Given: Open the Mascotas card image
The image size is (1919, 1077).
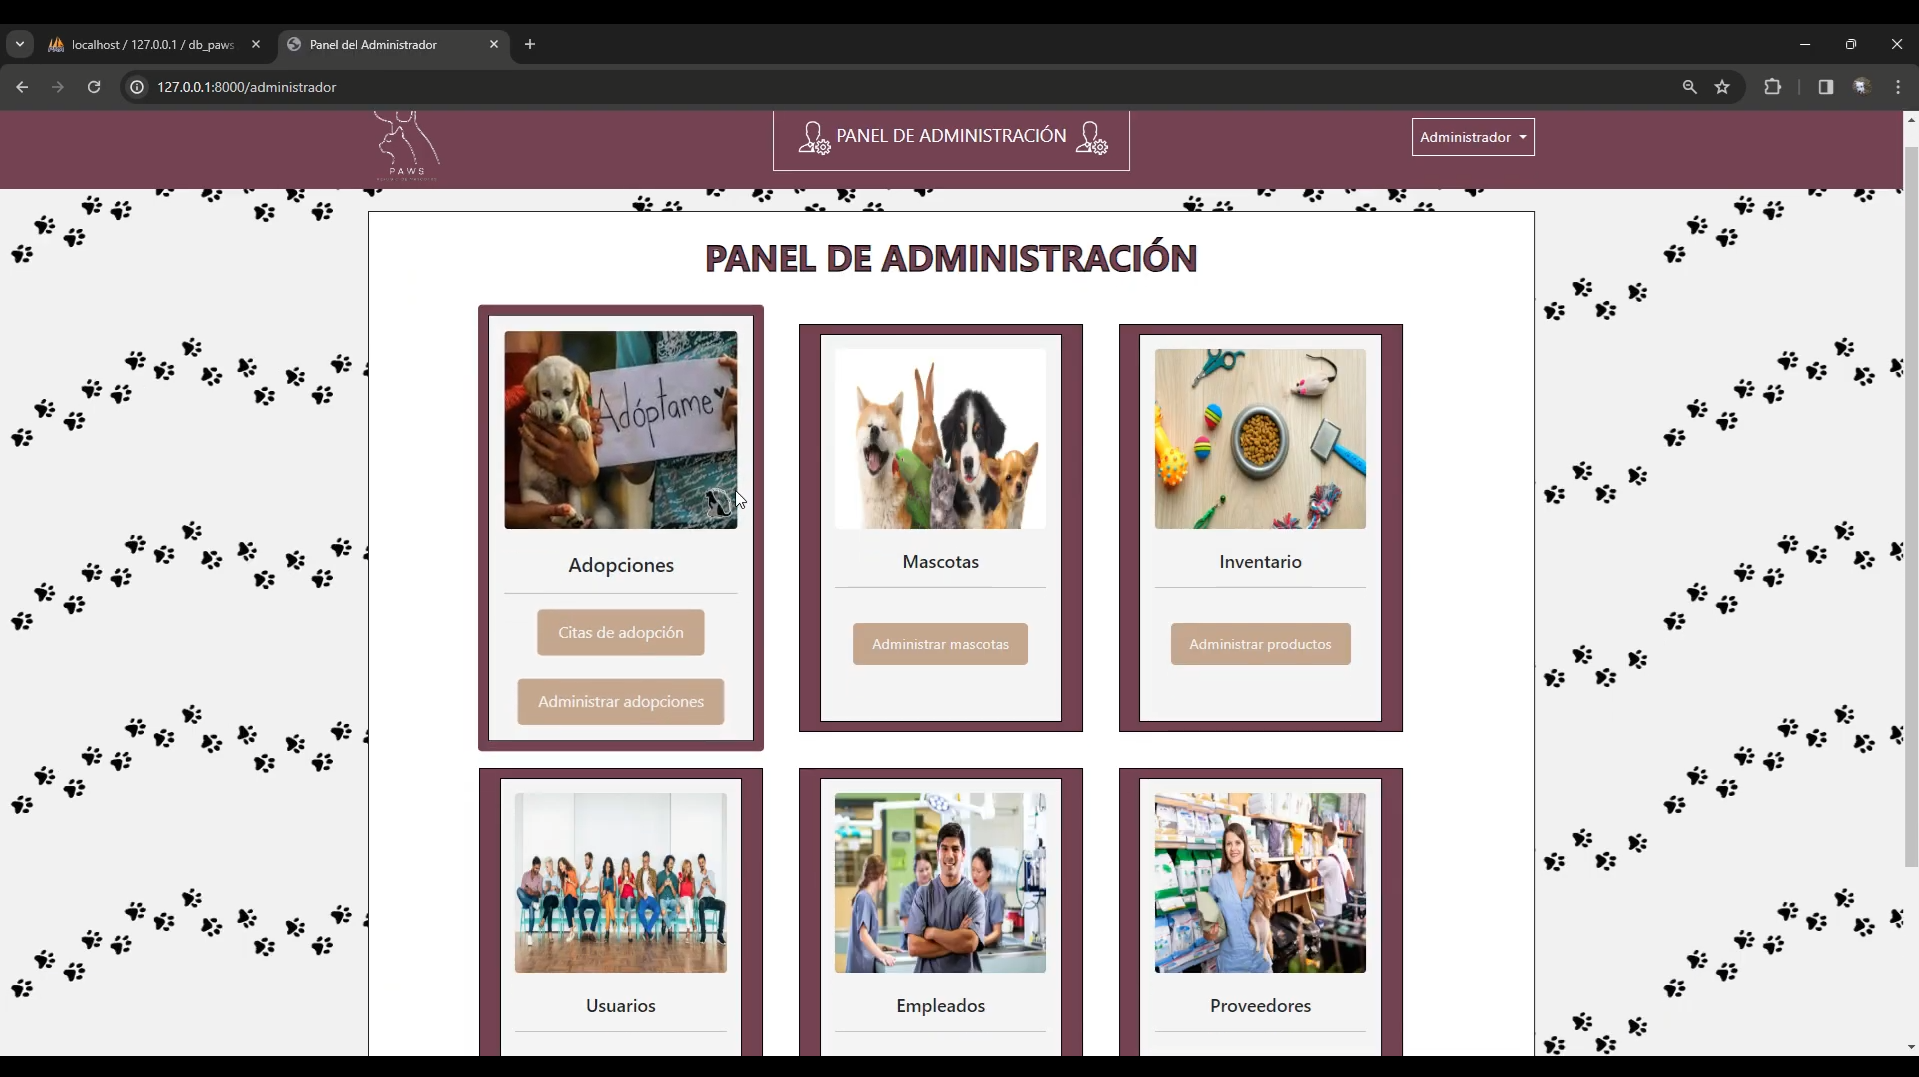Looking at the screenshot, I should (940, 438).
